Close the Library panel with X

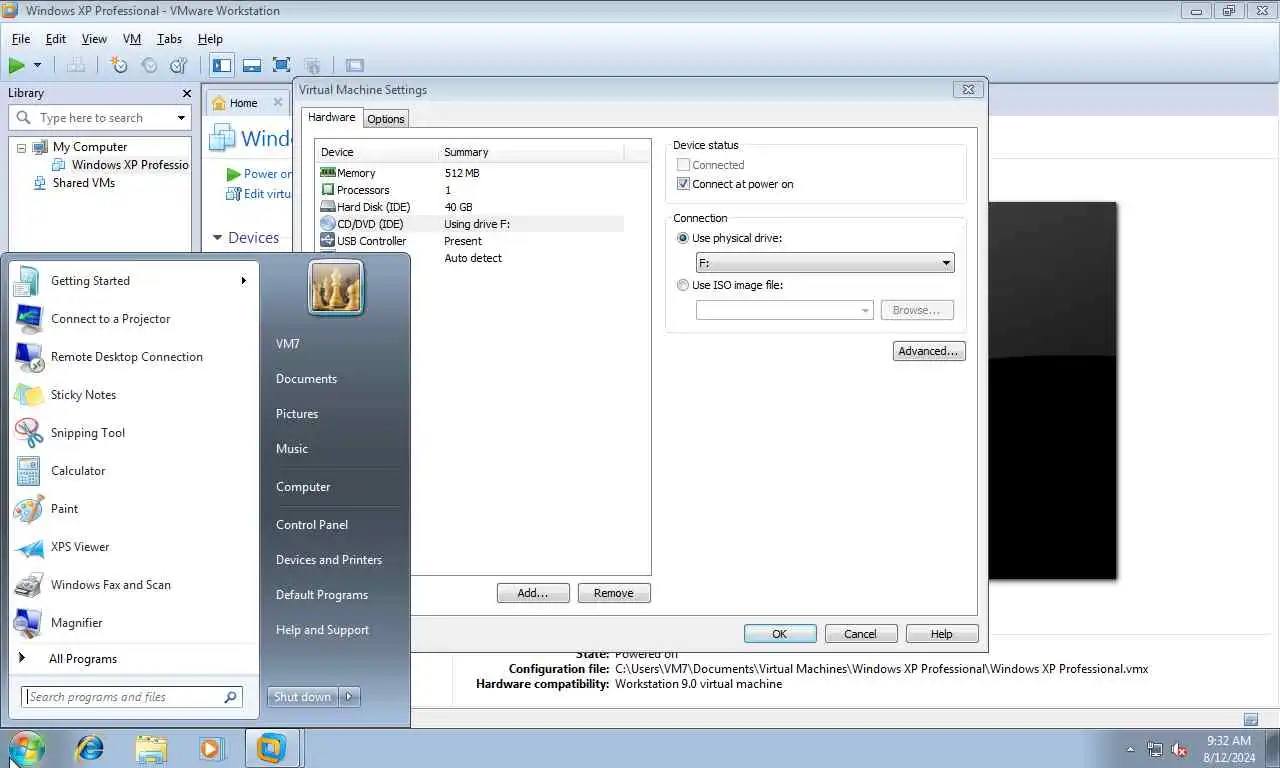point(187,93)
